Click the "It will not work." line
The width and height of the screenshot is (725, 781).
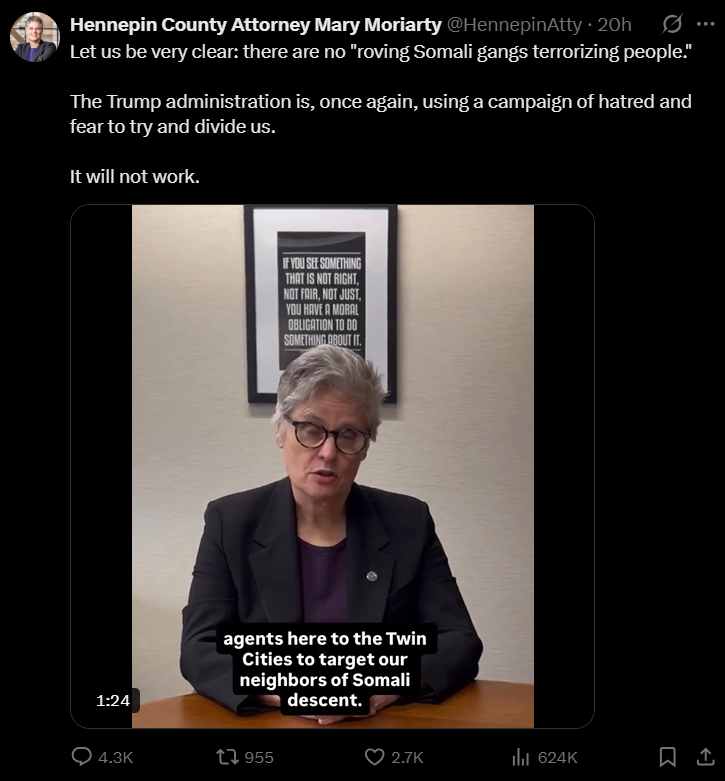coord(134,176)
